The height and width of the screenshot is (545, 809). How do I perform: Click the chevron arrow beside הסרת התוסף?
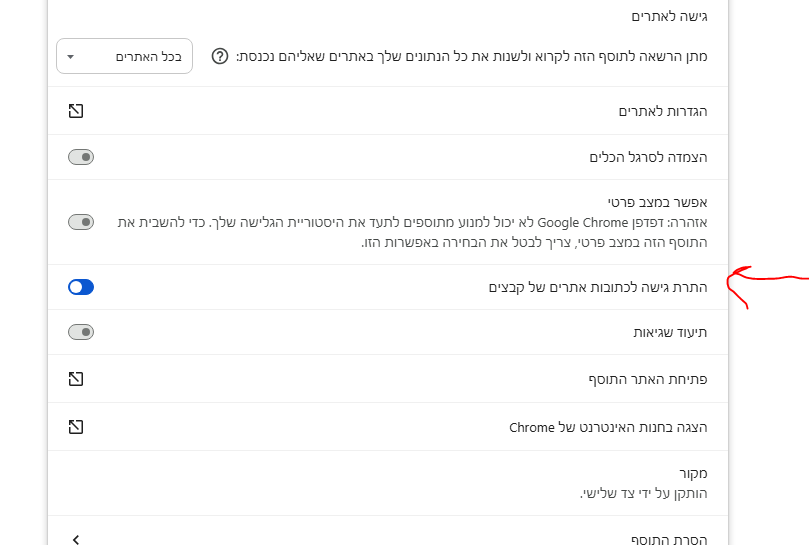76,539
